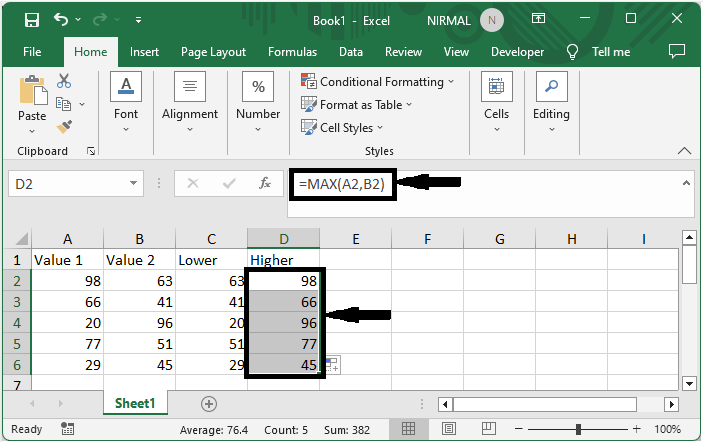The image size is (703, 442).
Task: Open Format as Table gallery
Action: tap(356, 105)
